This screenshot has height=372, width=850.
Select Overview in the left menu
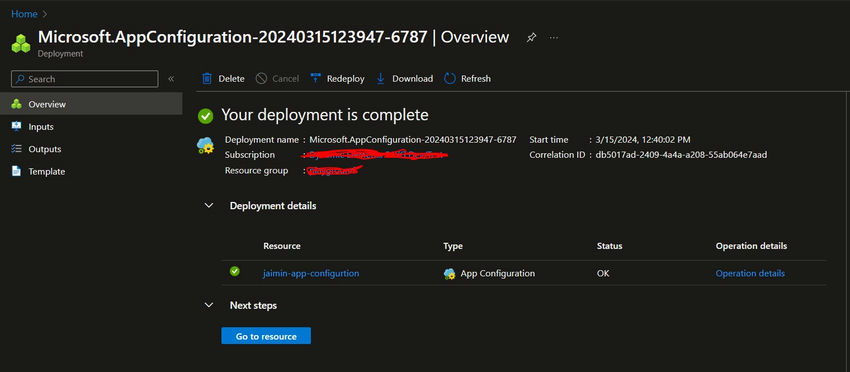tap(91, 104)
